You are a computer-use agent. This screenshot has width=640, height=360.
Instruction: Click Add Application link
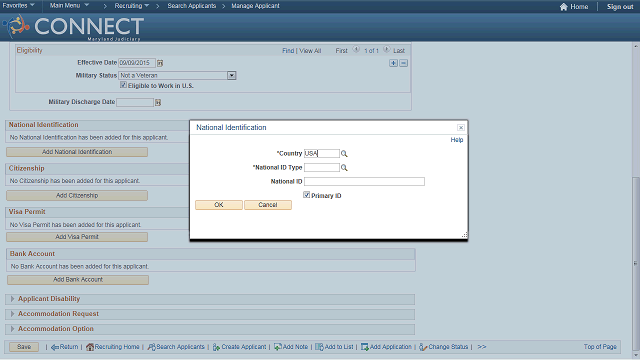click(x=386, y=347)
